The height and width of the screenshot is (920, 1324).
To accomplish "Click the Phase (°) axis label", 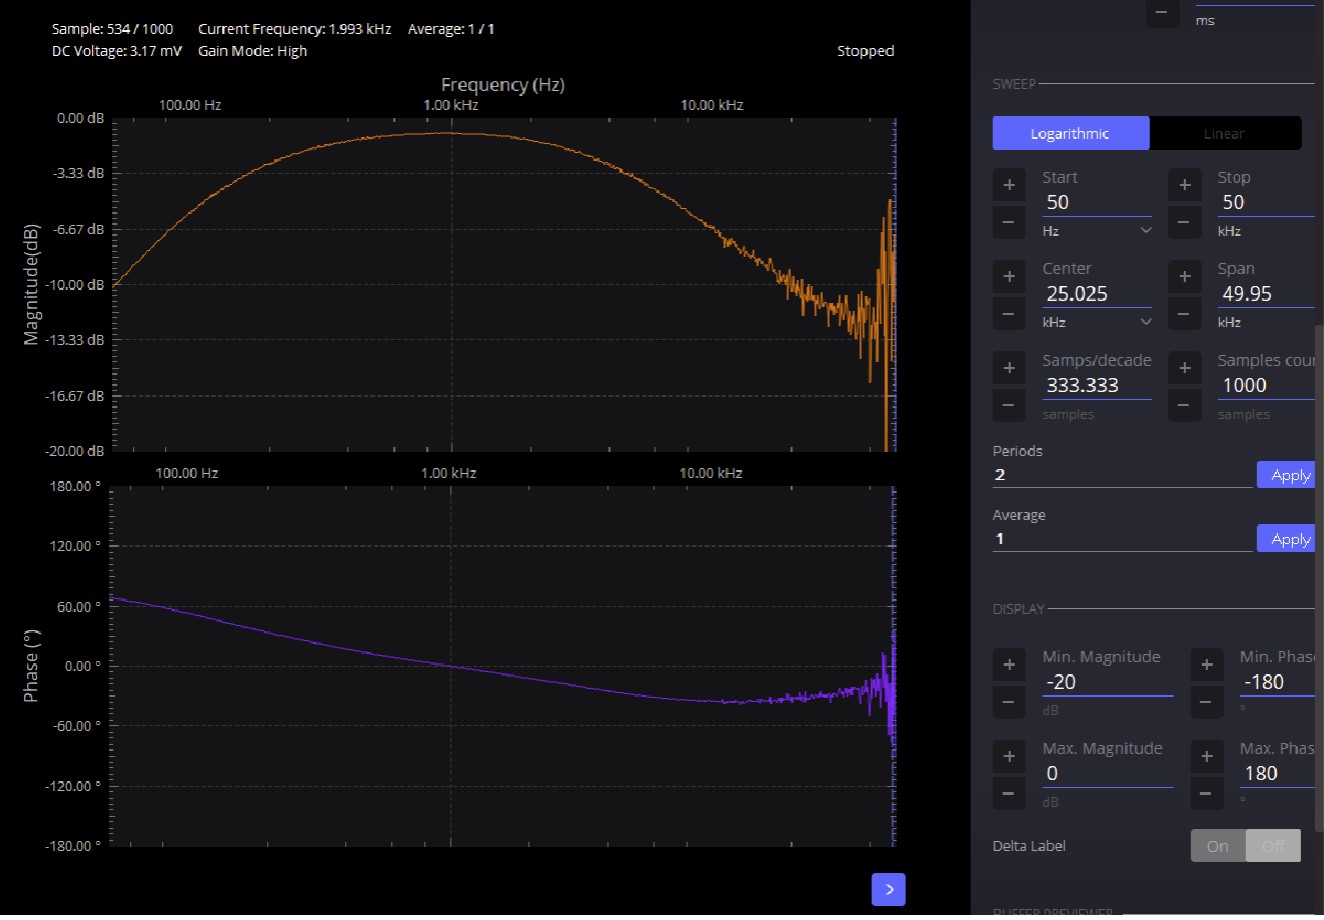I will (x=32, y=665).
